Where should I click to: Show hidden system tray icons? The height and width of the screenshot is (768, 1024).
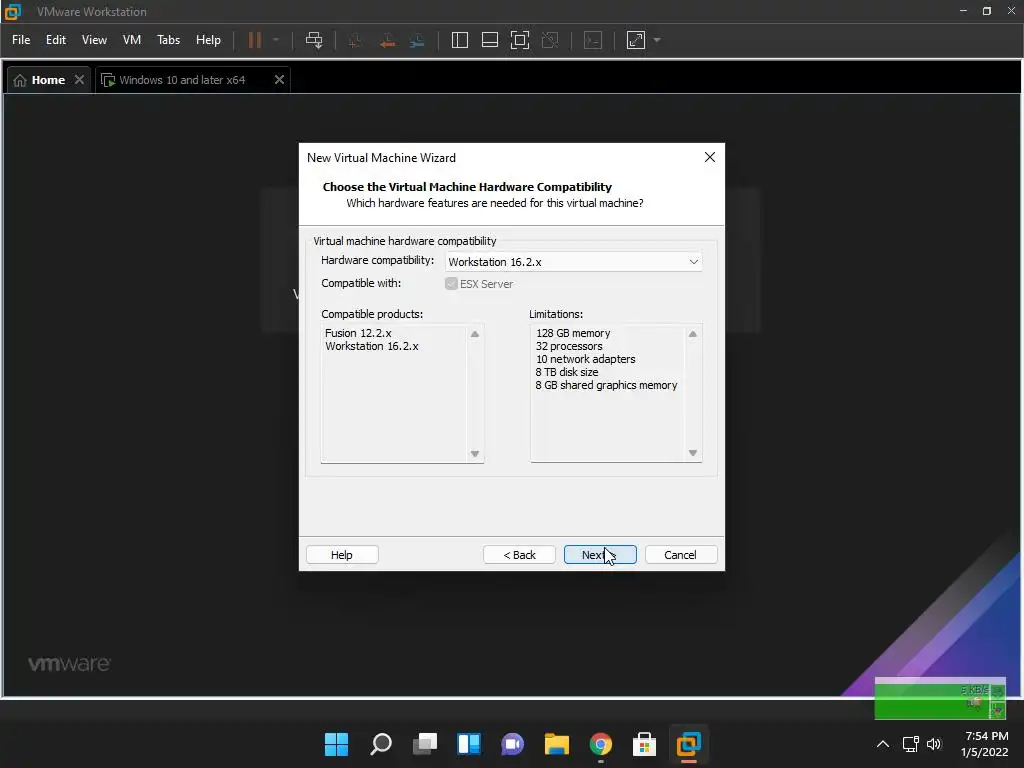pos(882,744)
